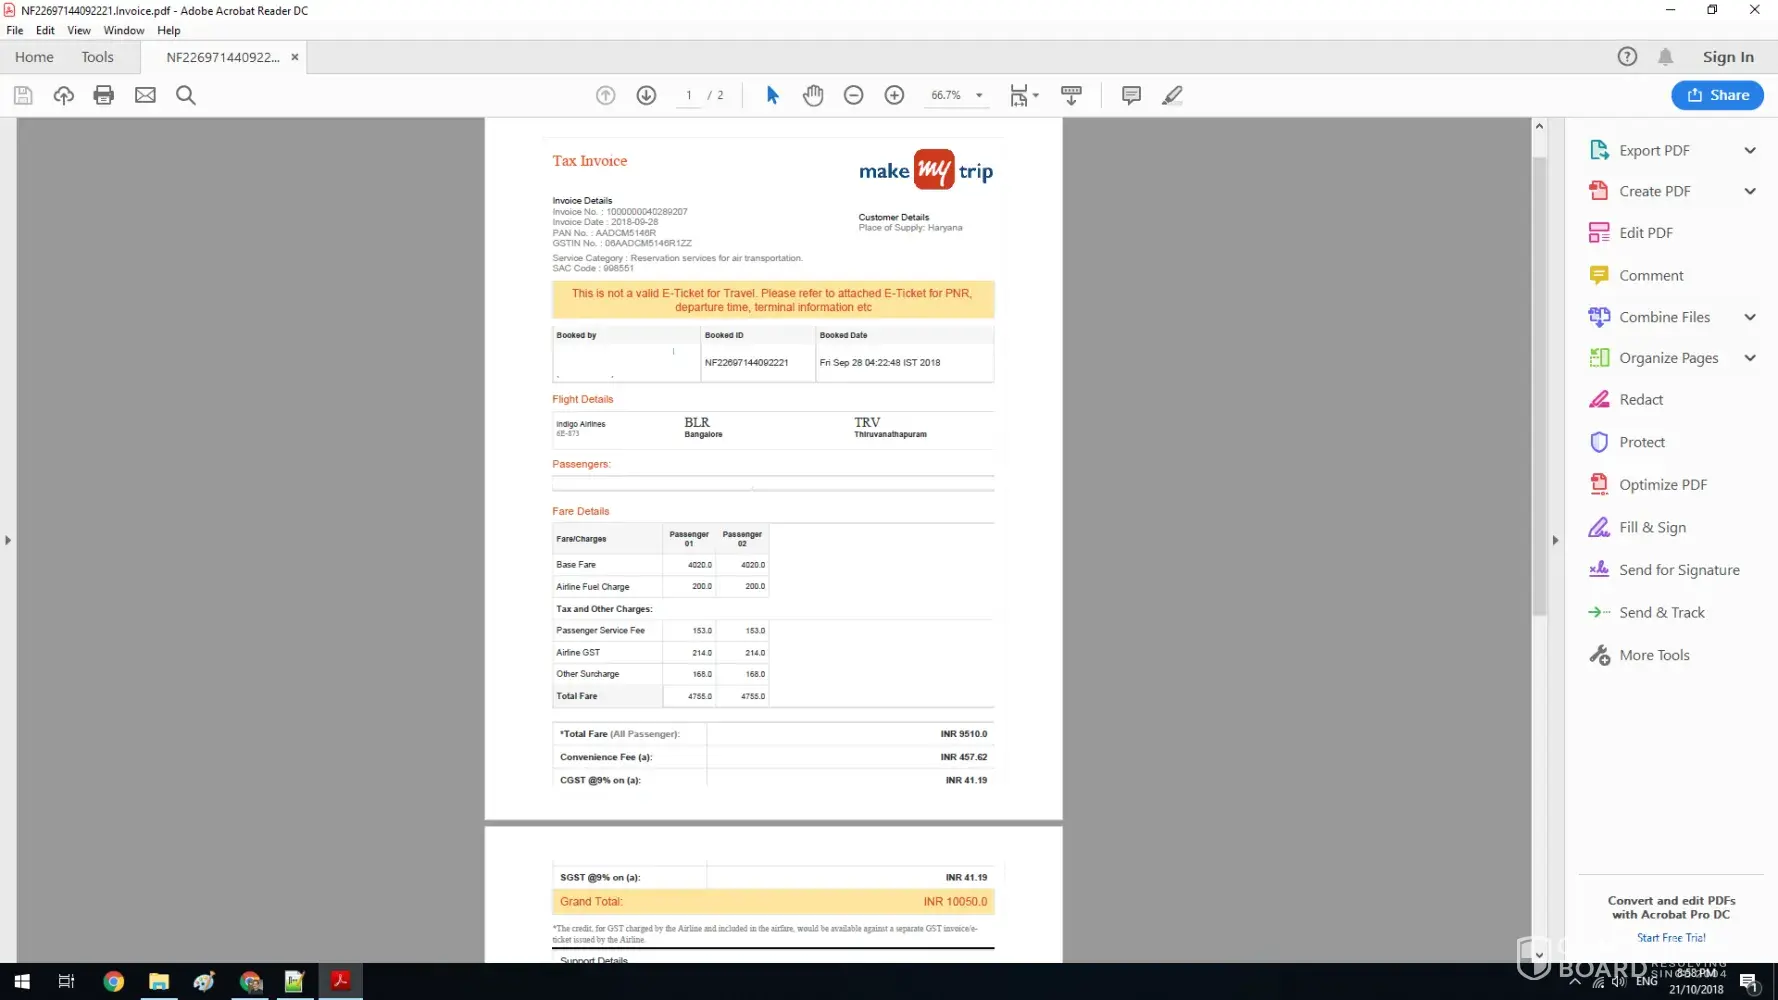Select the Hand pan tool
This screenshot has height=1000, width=1778.
(x=813, y=95)
